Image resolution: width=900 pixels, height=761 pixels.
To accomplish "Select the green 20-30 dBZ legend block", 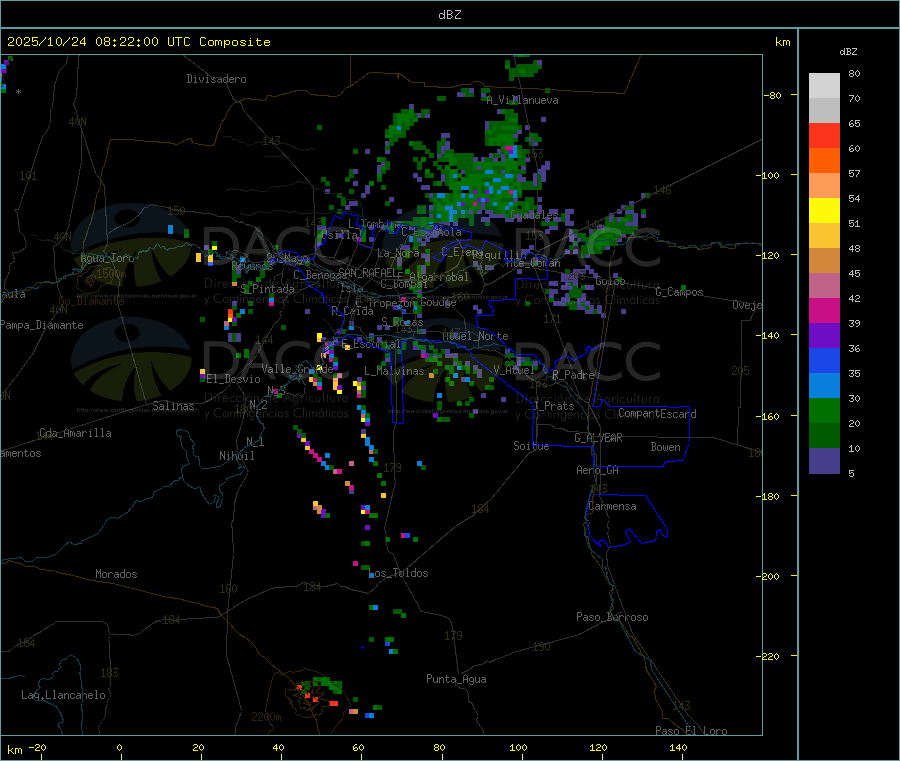I will [x=824, y=410].
